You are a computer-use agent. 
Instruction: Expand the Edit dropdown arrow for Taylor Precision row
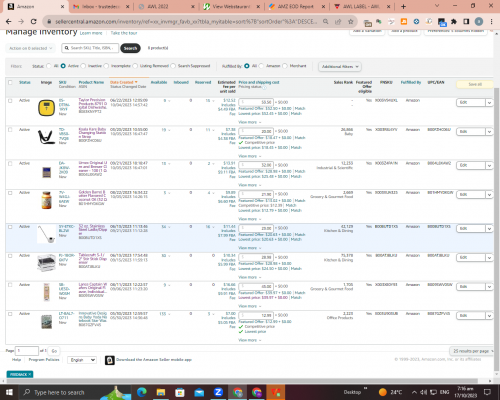coord(489,103)
